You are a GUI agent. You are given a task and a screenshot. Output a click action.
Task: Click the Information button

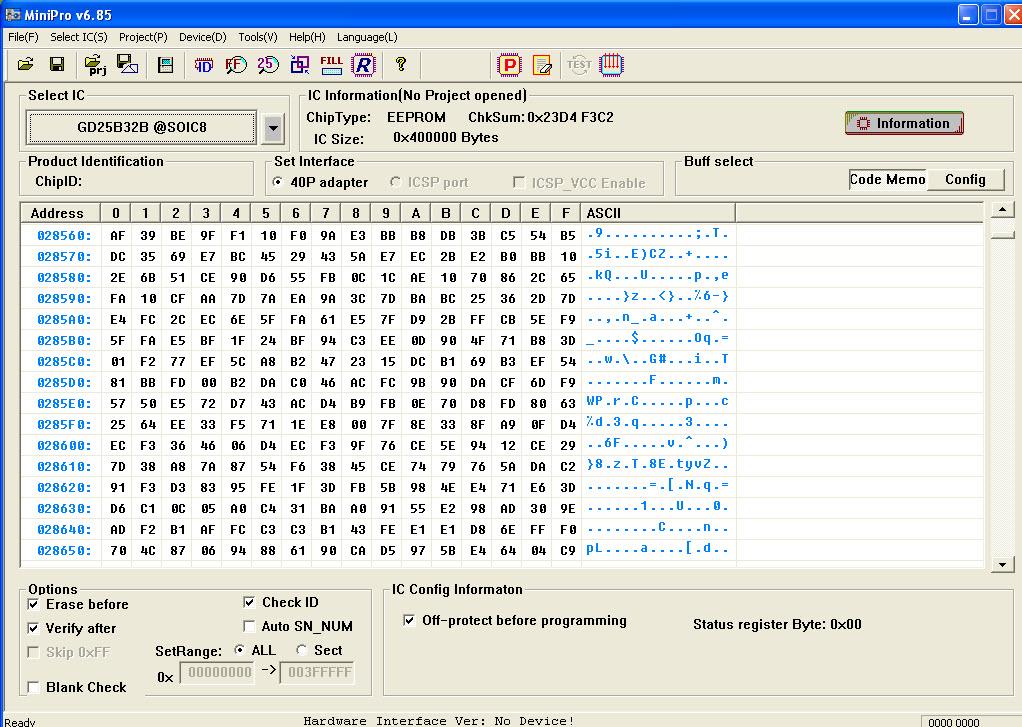[904, 123]
